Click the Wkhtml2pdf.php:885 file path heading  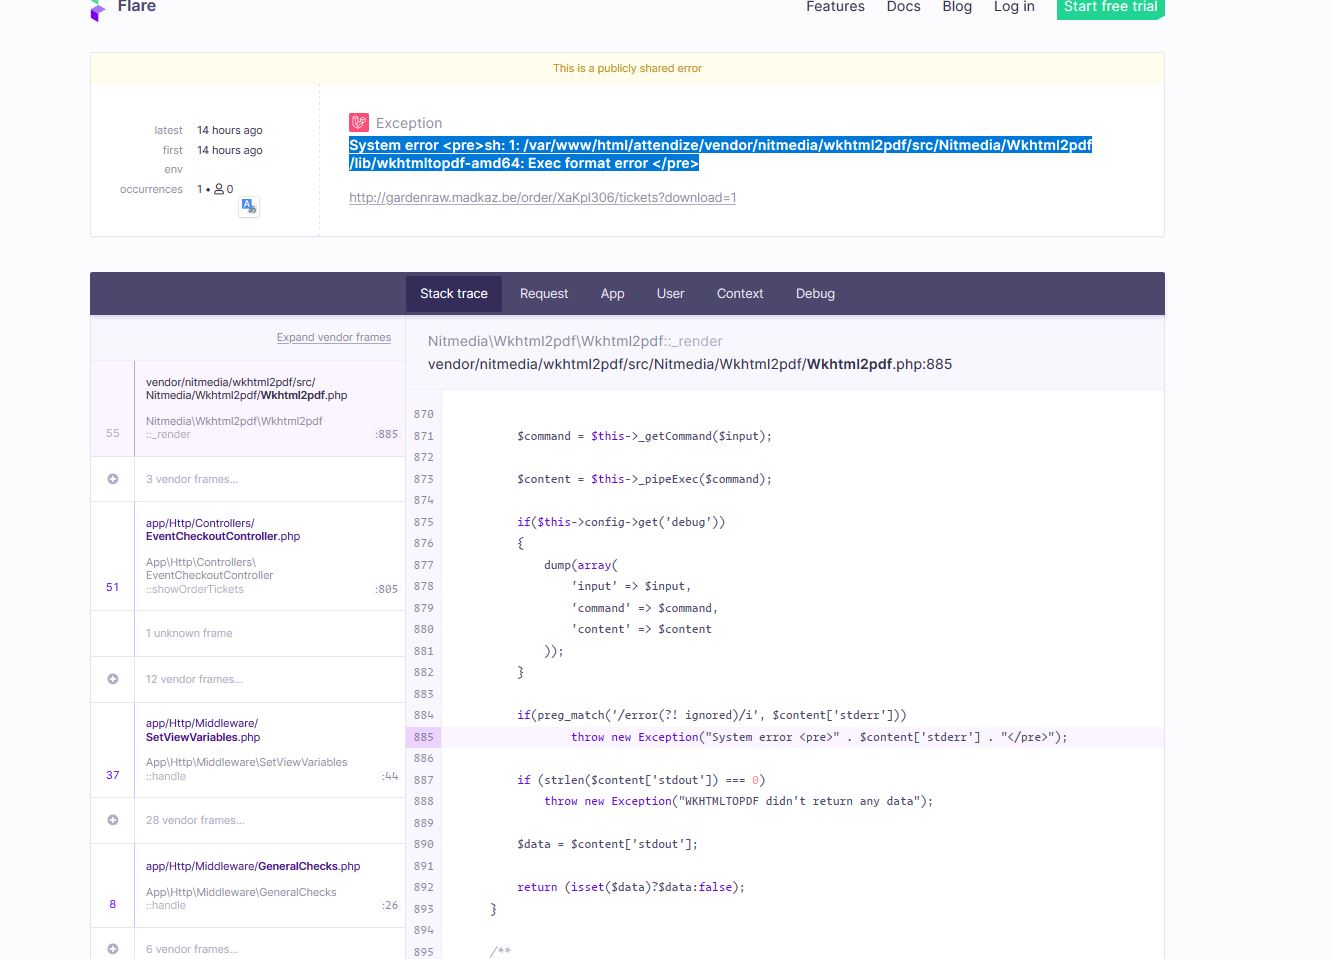tap(690, 364)
